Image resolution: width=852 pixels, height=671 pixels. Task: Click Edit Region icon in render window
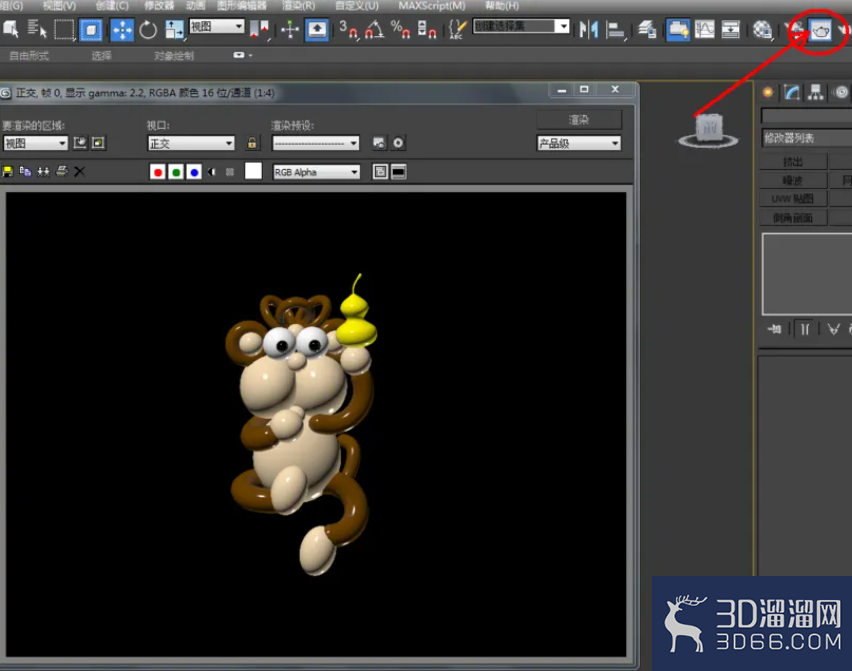tap(80, 143)
